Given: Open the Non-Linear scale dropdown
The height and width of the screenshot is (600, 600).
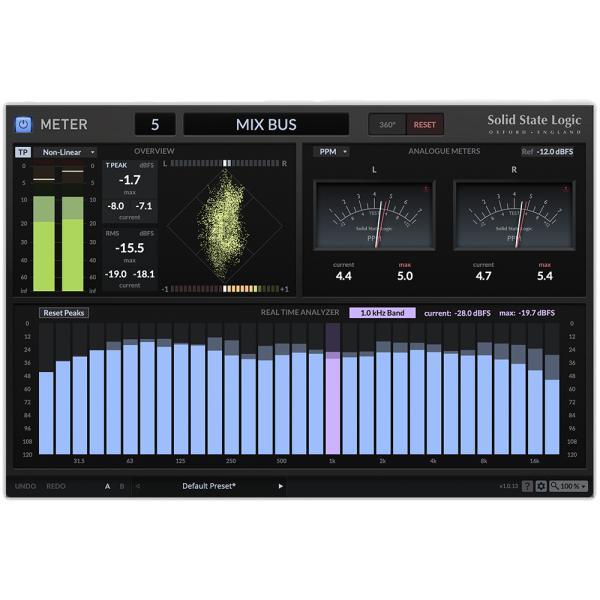Looking at the screenshot, I should pyautogui.click(x=65, y=152).
